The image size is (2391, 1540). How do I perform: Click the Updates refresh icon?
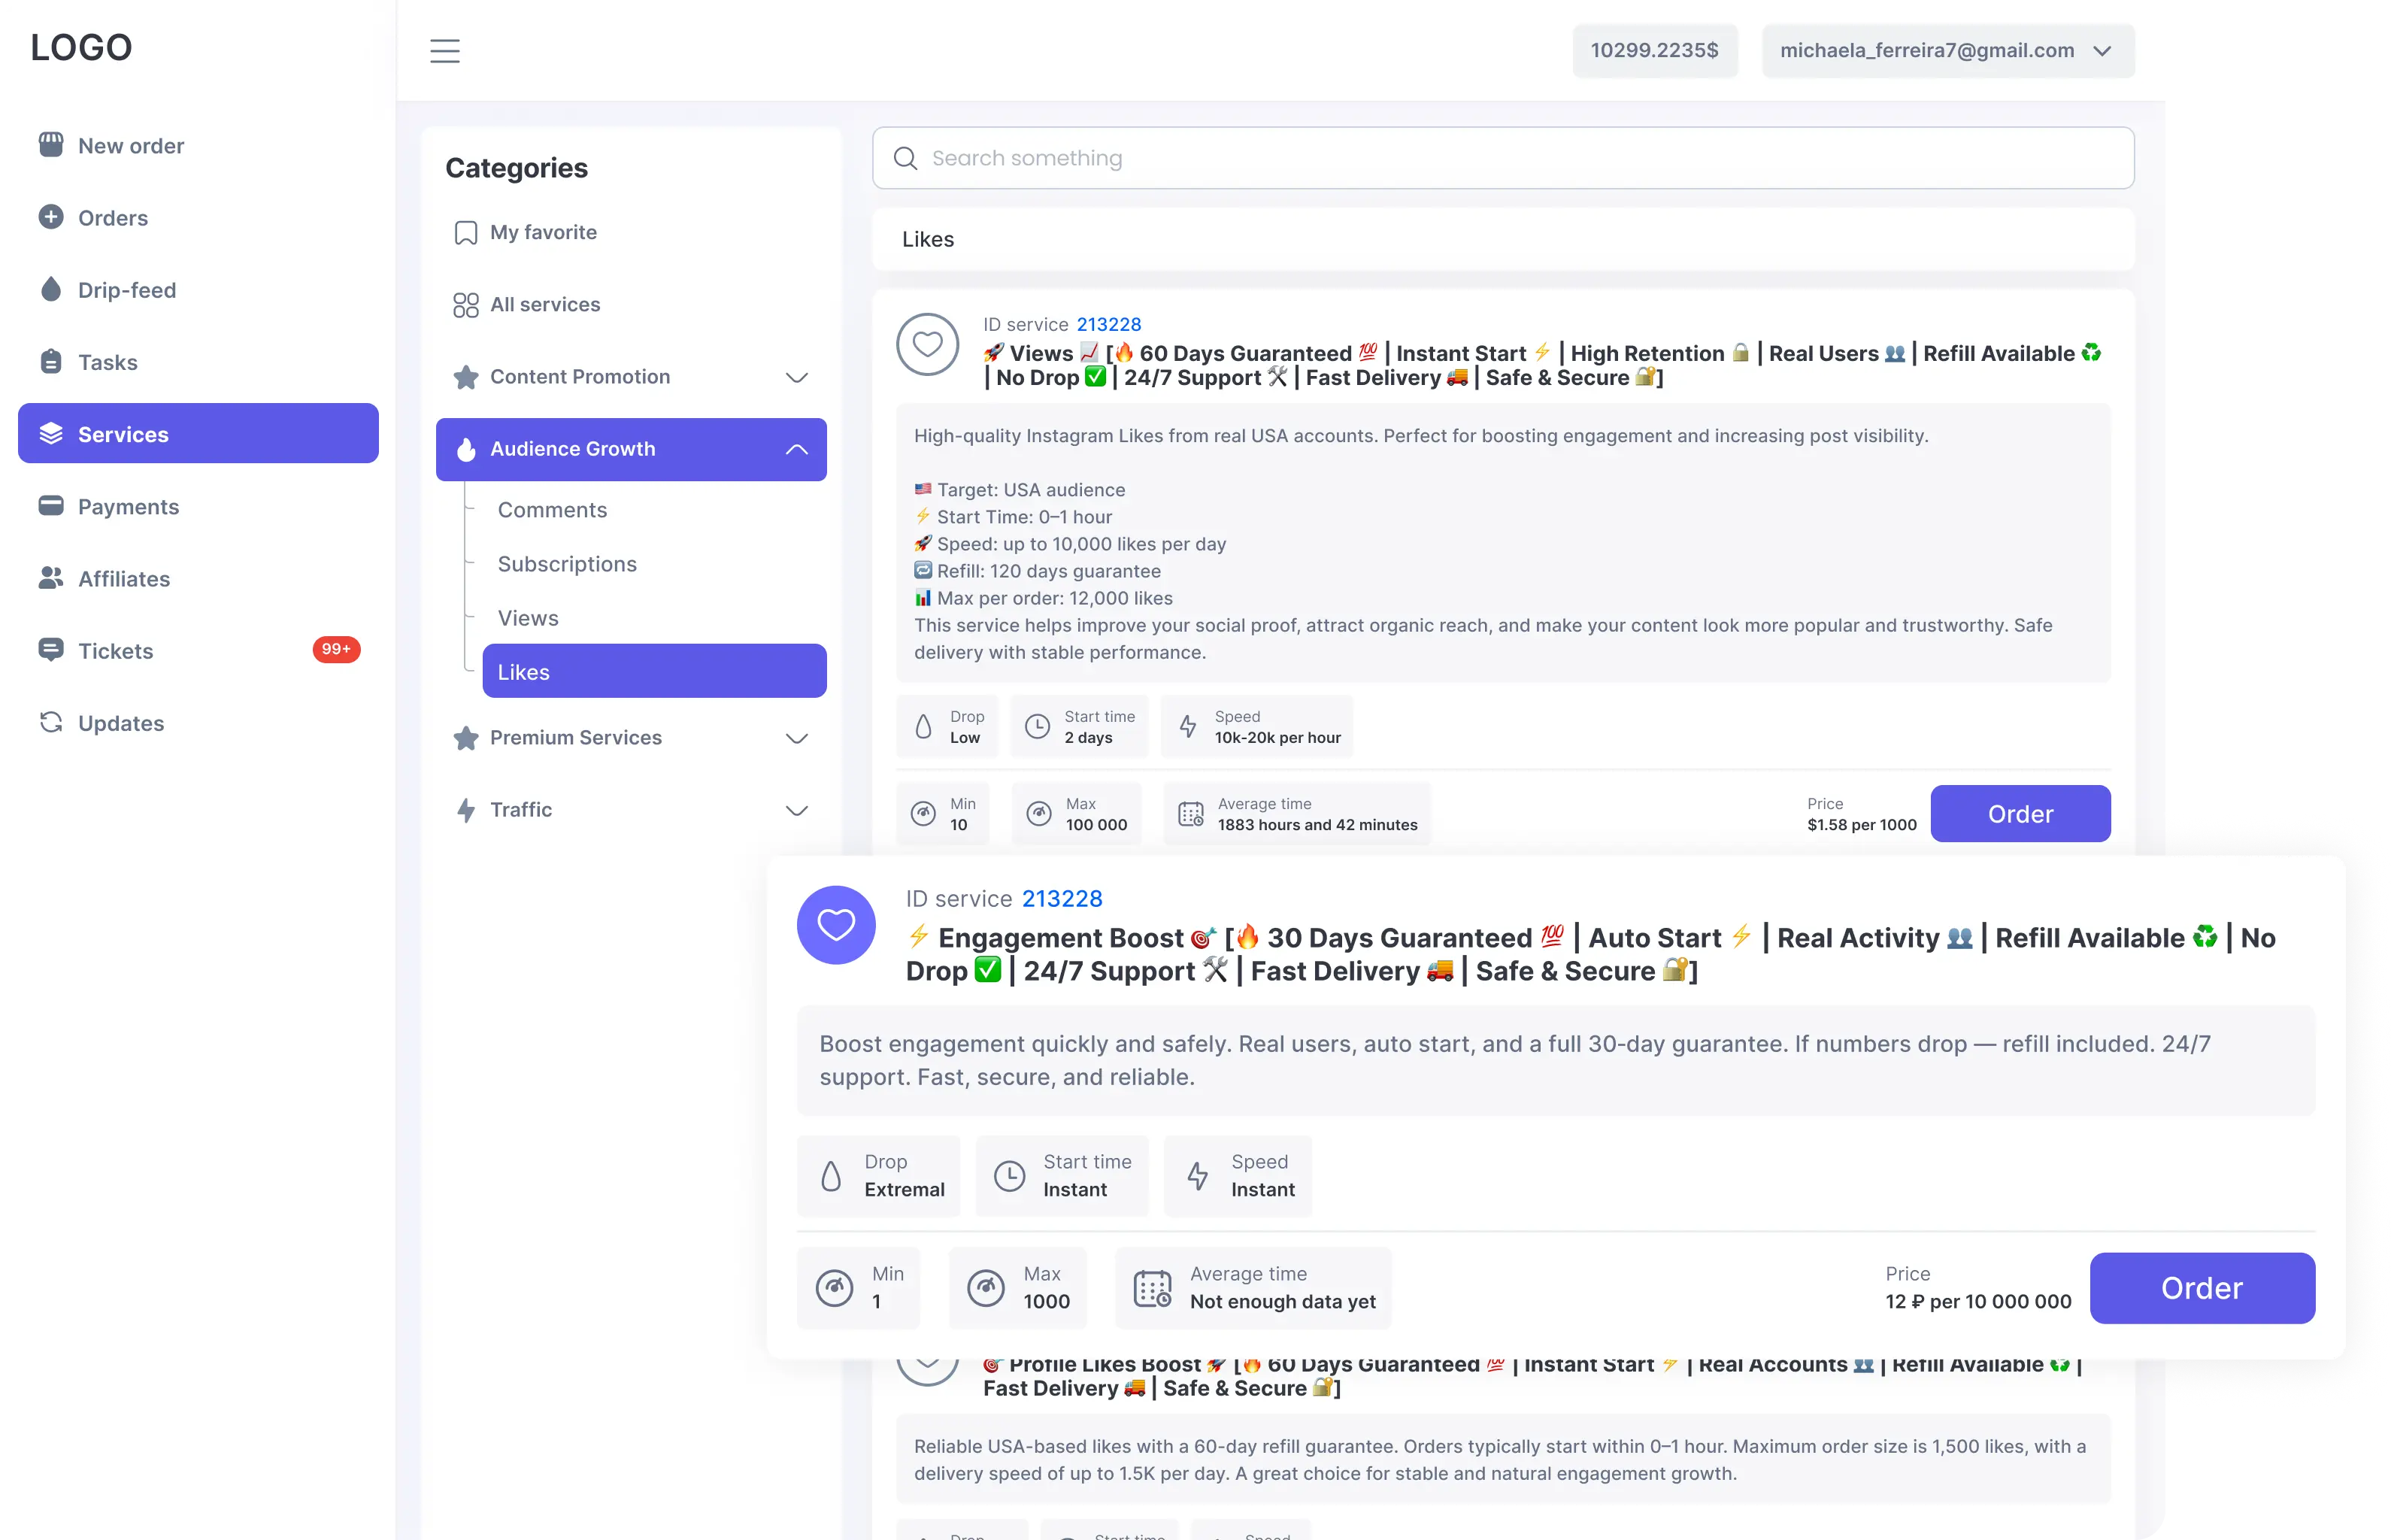(51, 722)
